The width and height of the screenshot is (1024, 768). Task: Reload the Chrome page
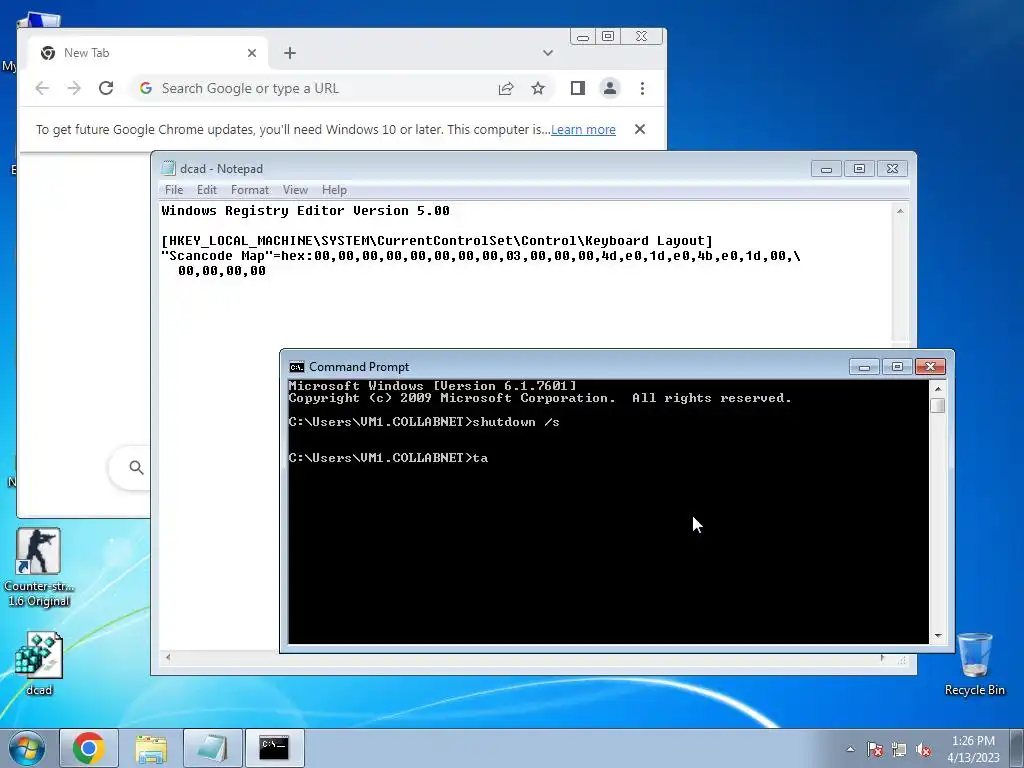pyautogui.click(x=106, y=88)
